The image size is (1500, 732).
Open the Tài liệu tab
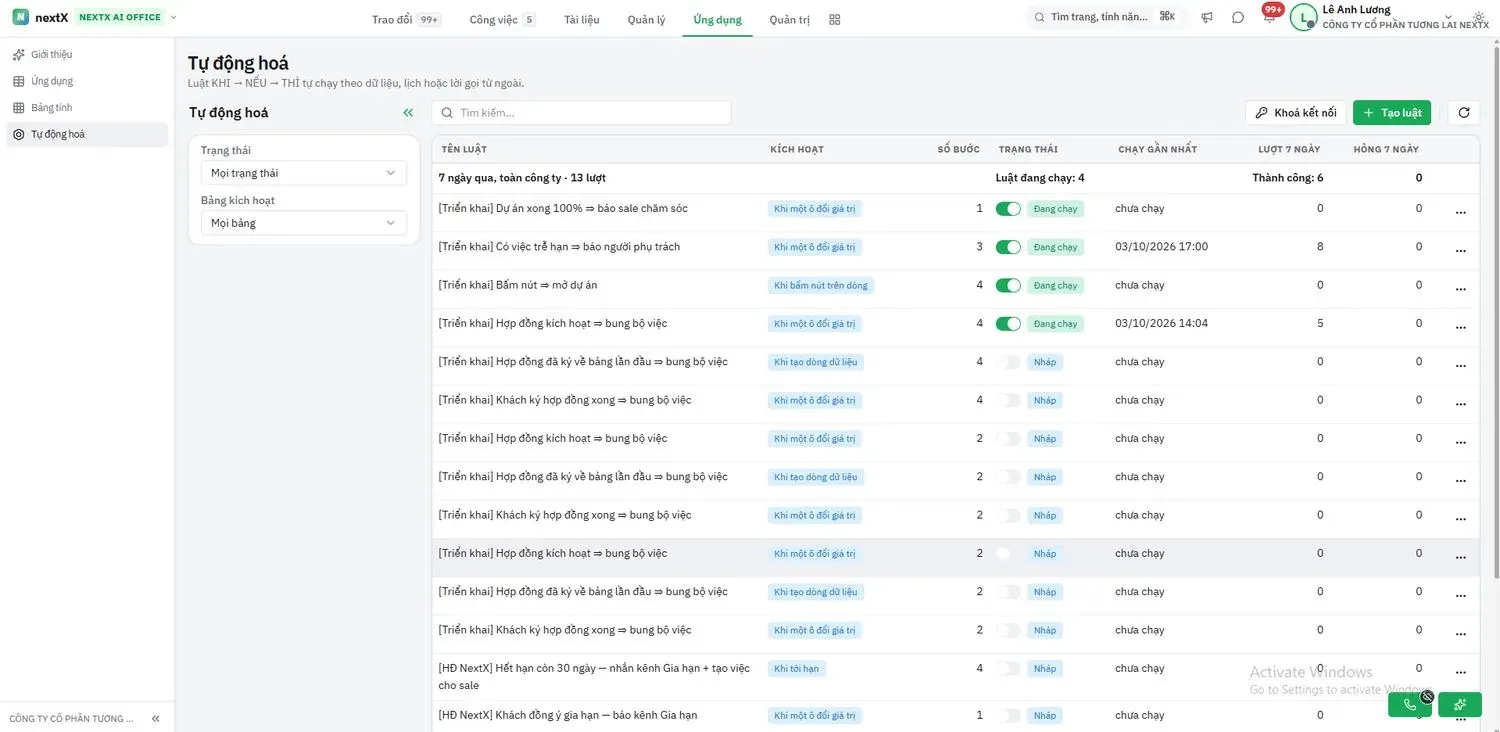pyautogui.click(x=582, y=19)
